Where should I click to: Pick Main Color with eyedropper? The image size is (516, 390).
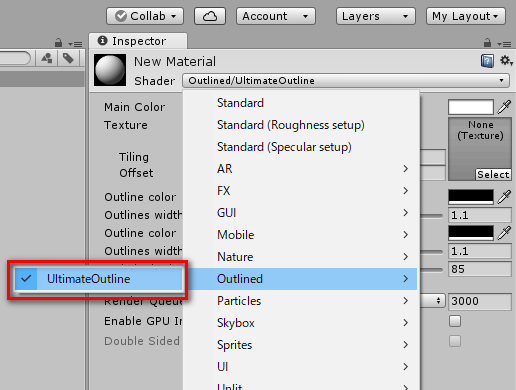(504, 107)
